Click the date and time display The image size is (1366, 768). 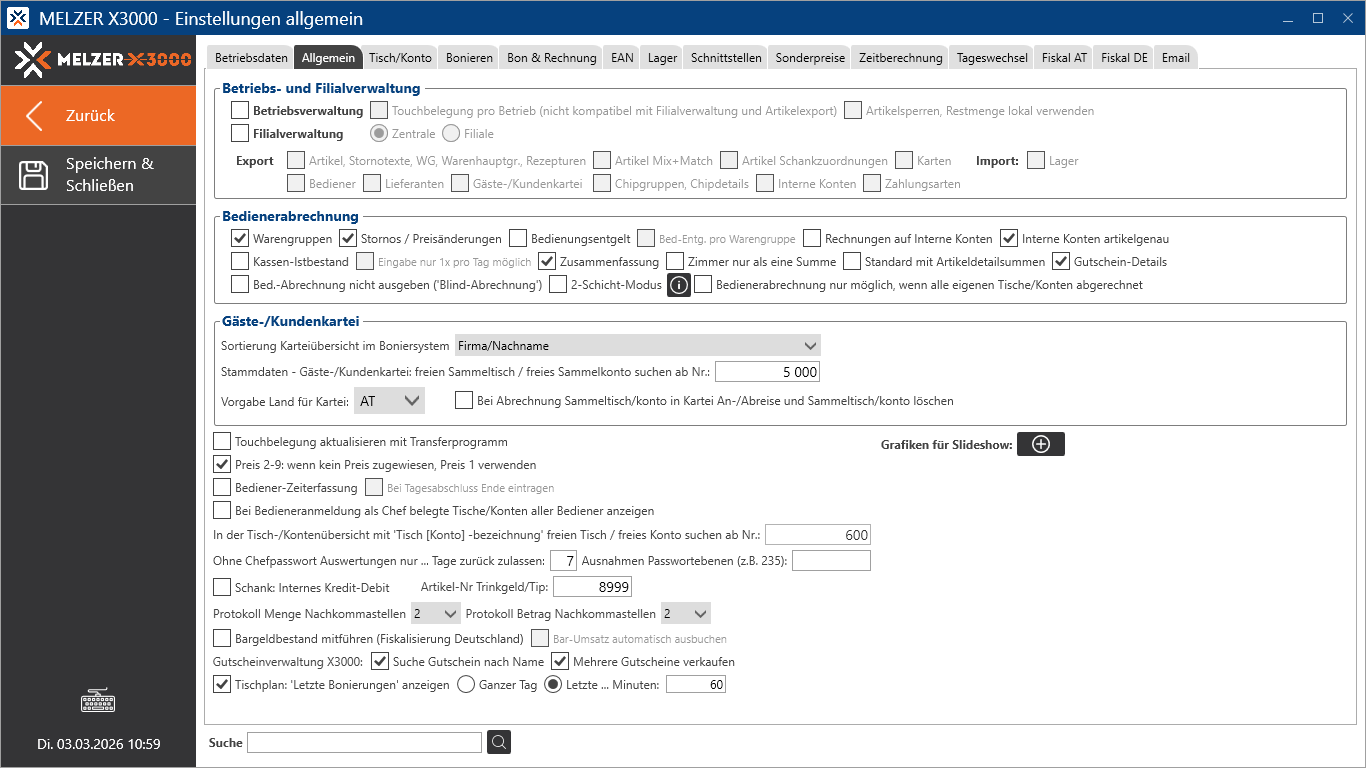[98, 744]
